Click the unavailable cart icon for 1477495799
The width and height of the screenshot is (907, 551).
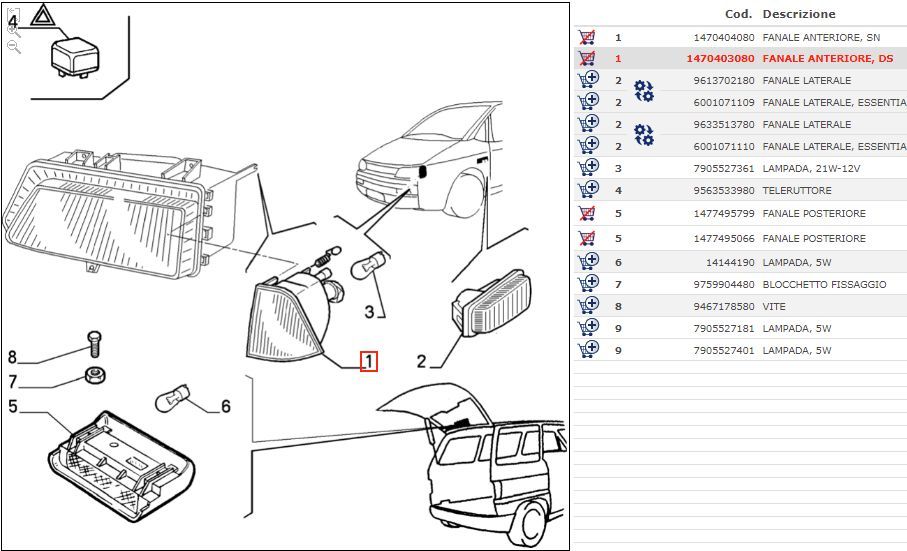pos(587,213)
